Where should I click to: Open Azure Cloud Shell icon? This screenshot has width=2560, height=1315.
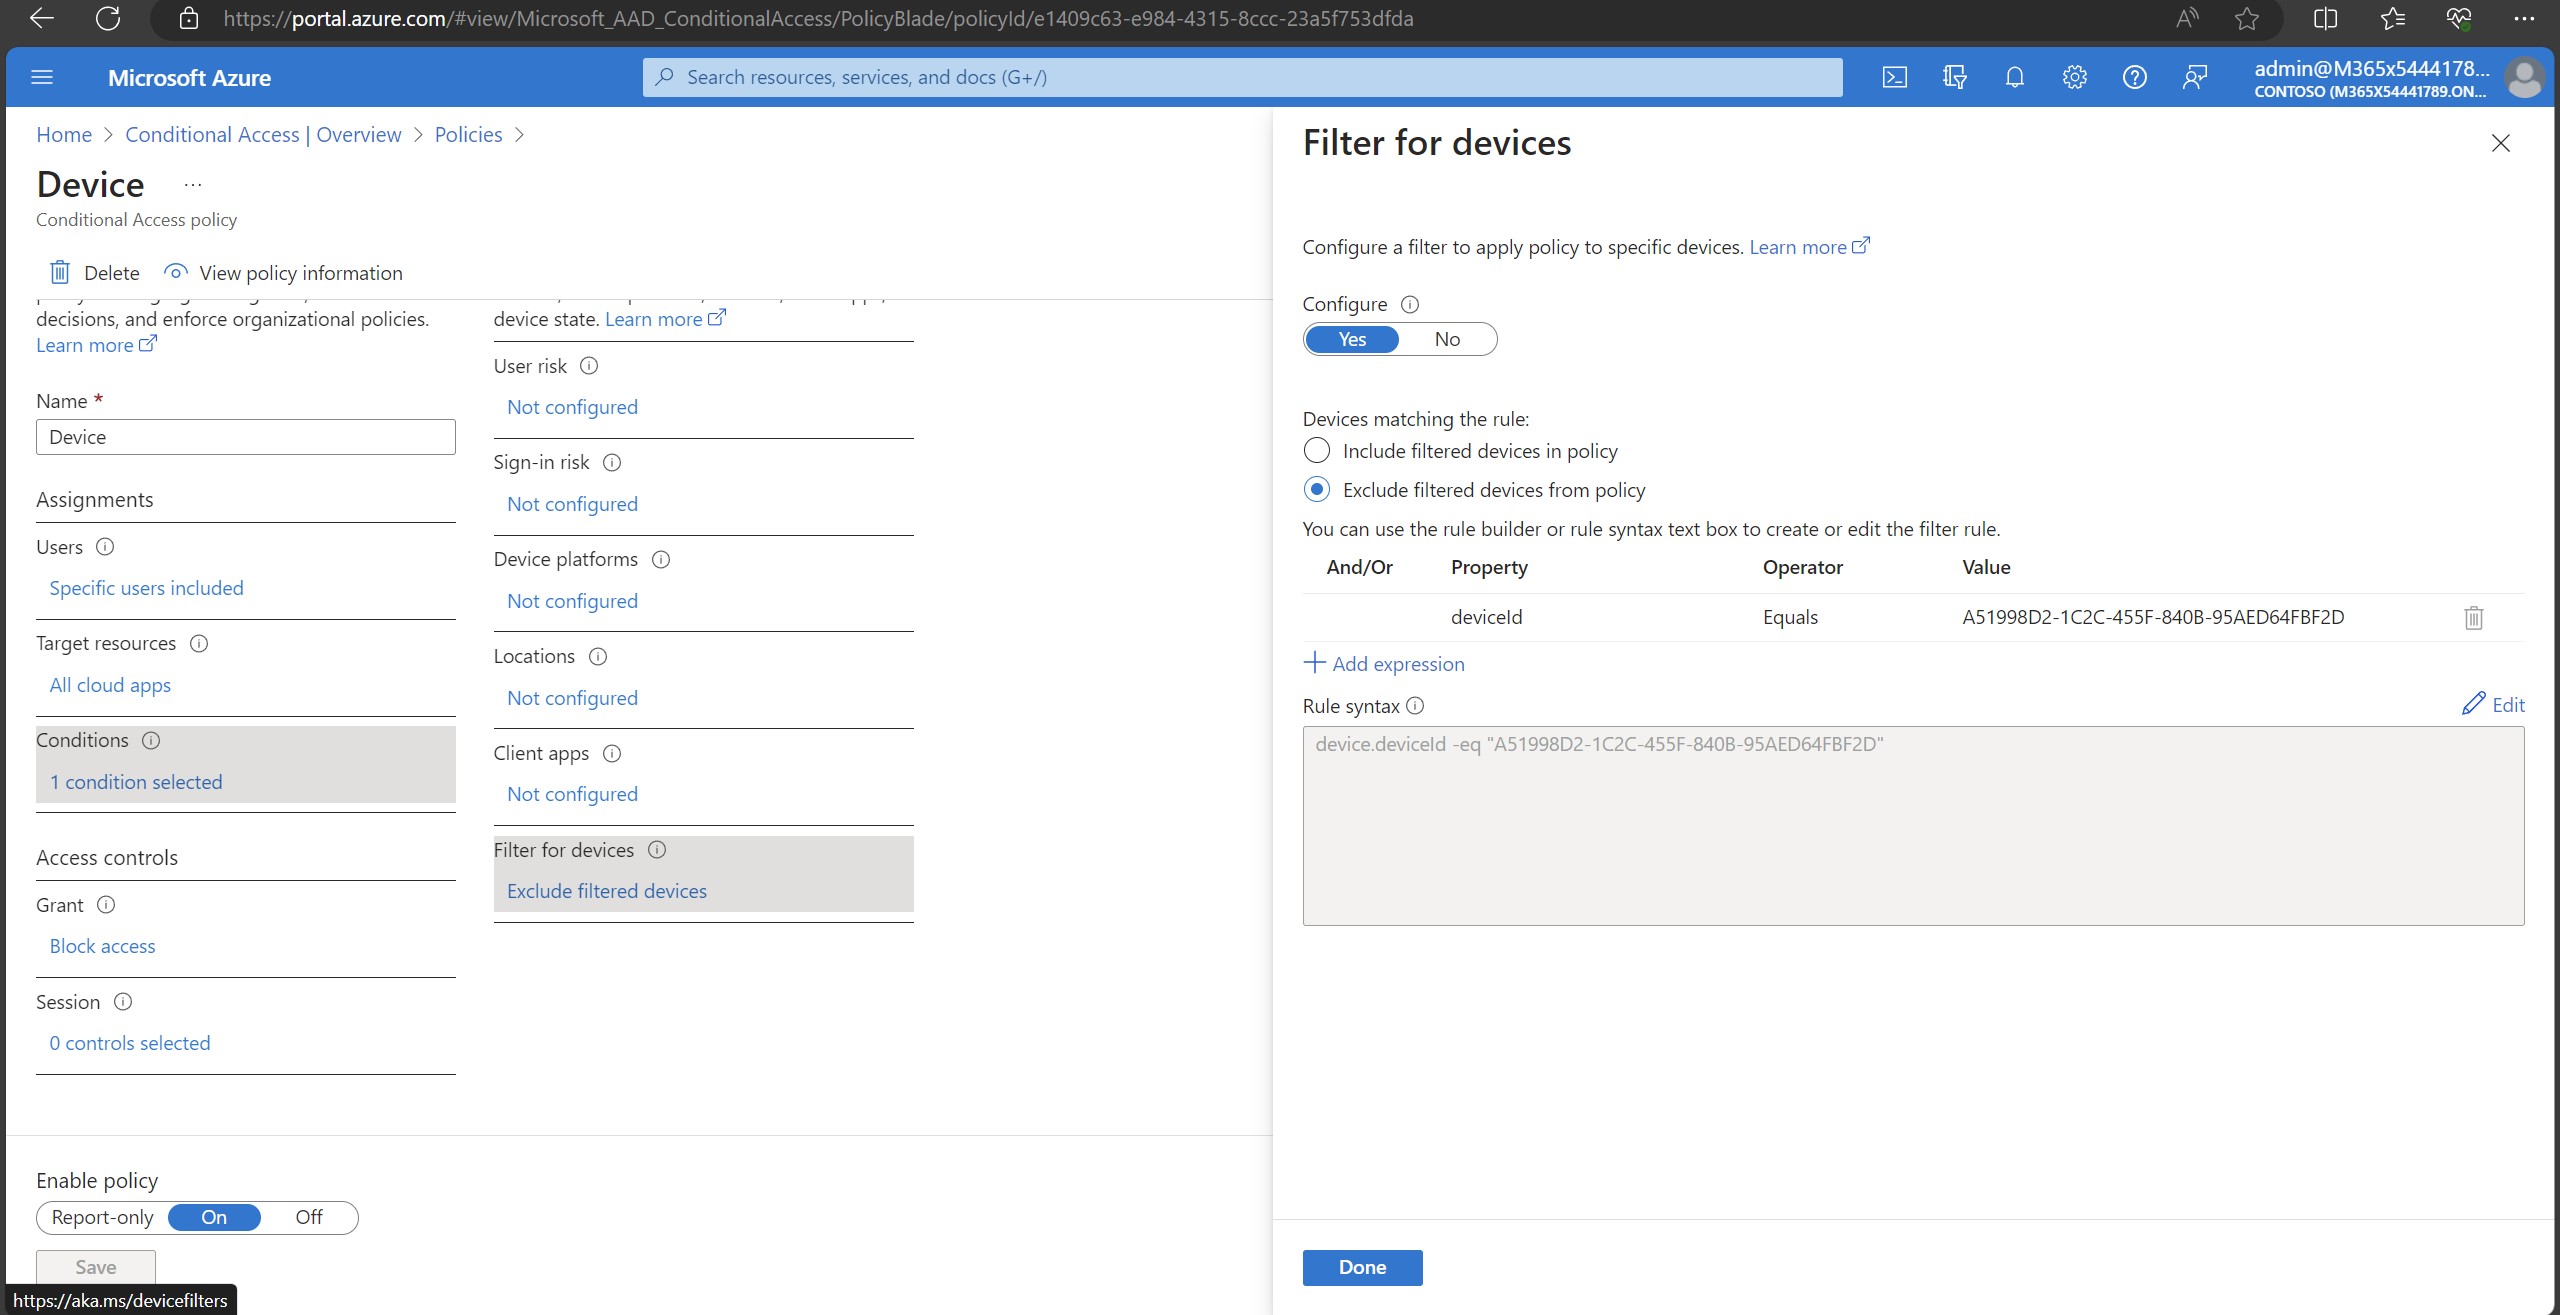[x=1894, y=77]
